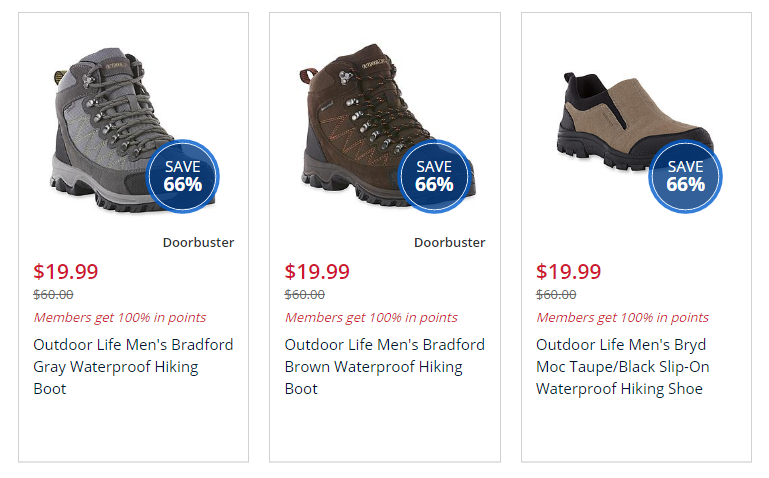Click the $19.99 price on the gray boot card
Image resolution: width=769 pixels, height=478 pixels.
pos(66,271)
